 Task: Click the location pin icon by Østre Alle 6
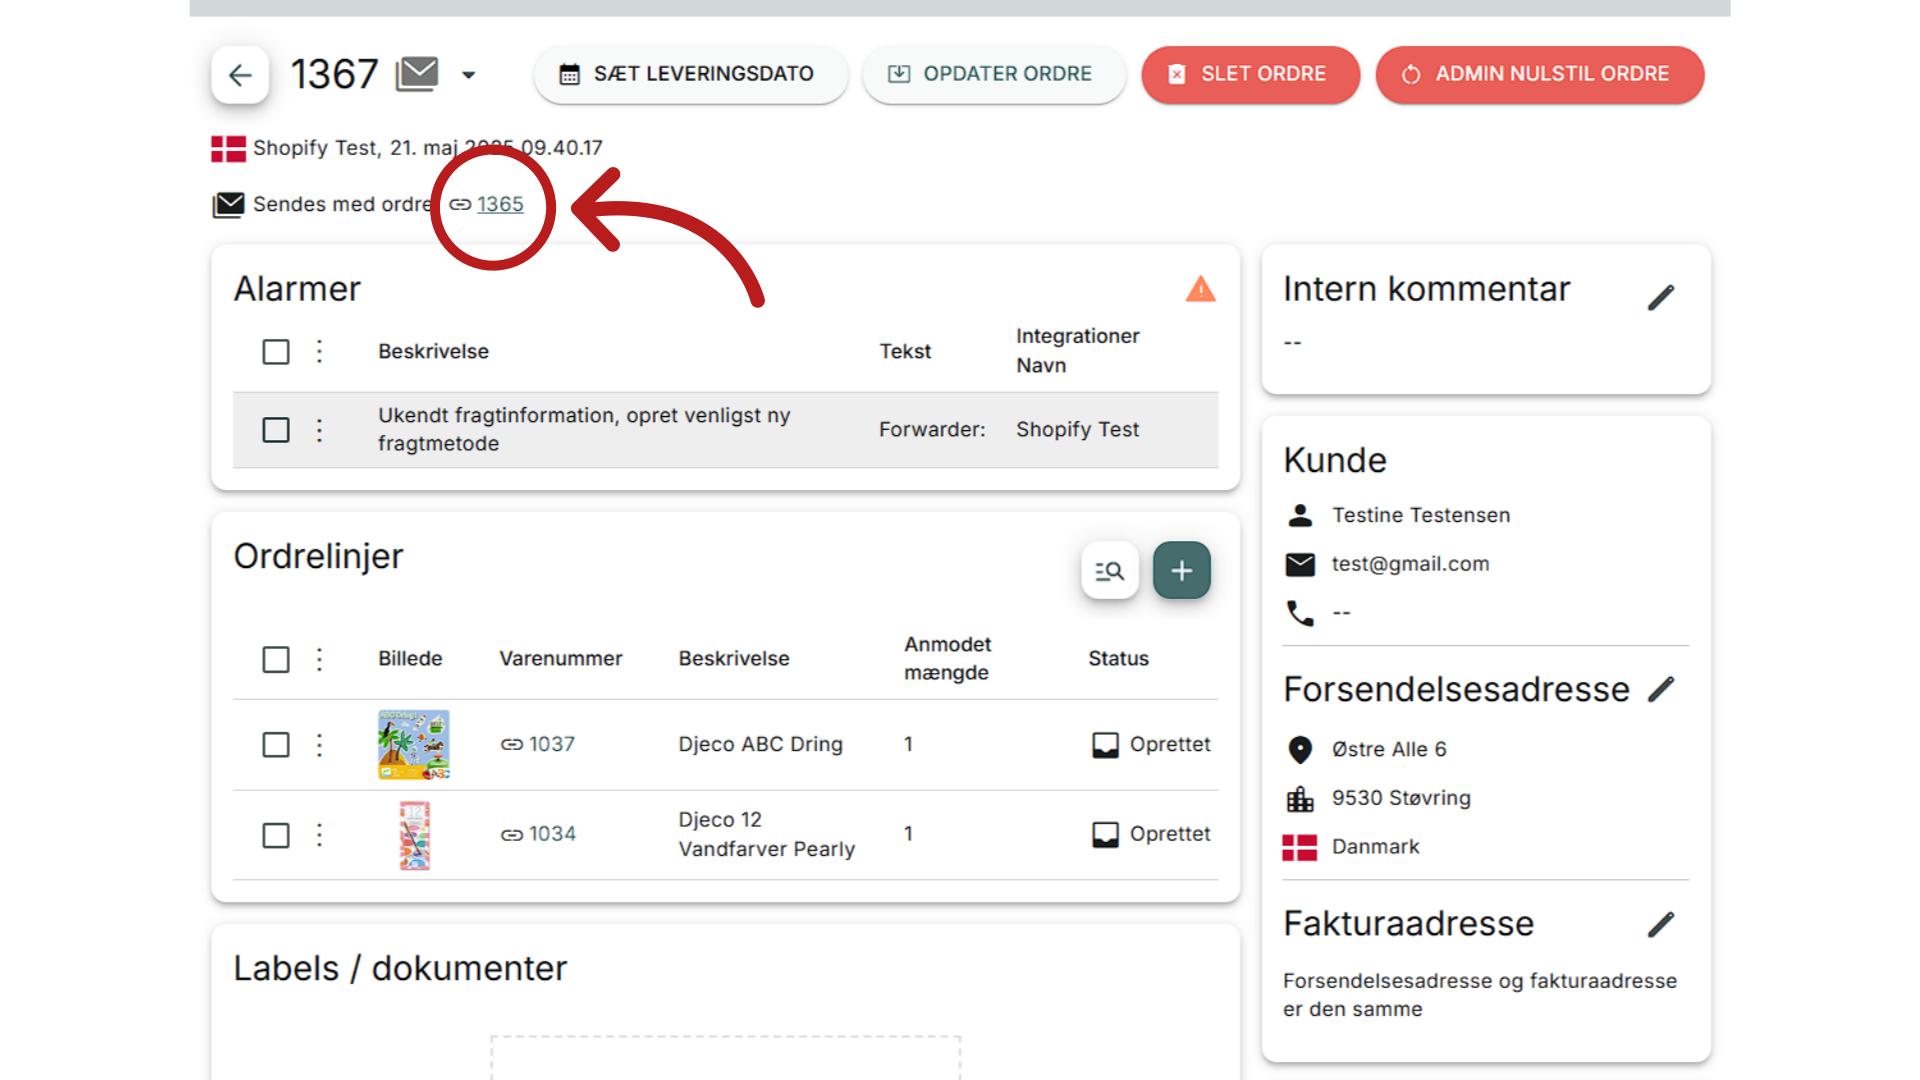[1300, 749]
